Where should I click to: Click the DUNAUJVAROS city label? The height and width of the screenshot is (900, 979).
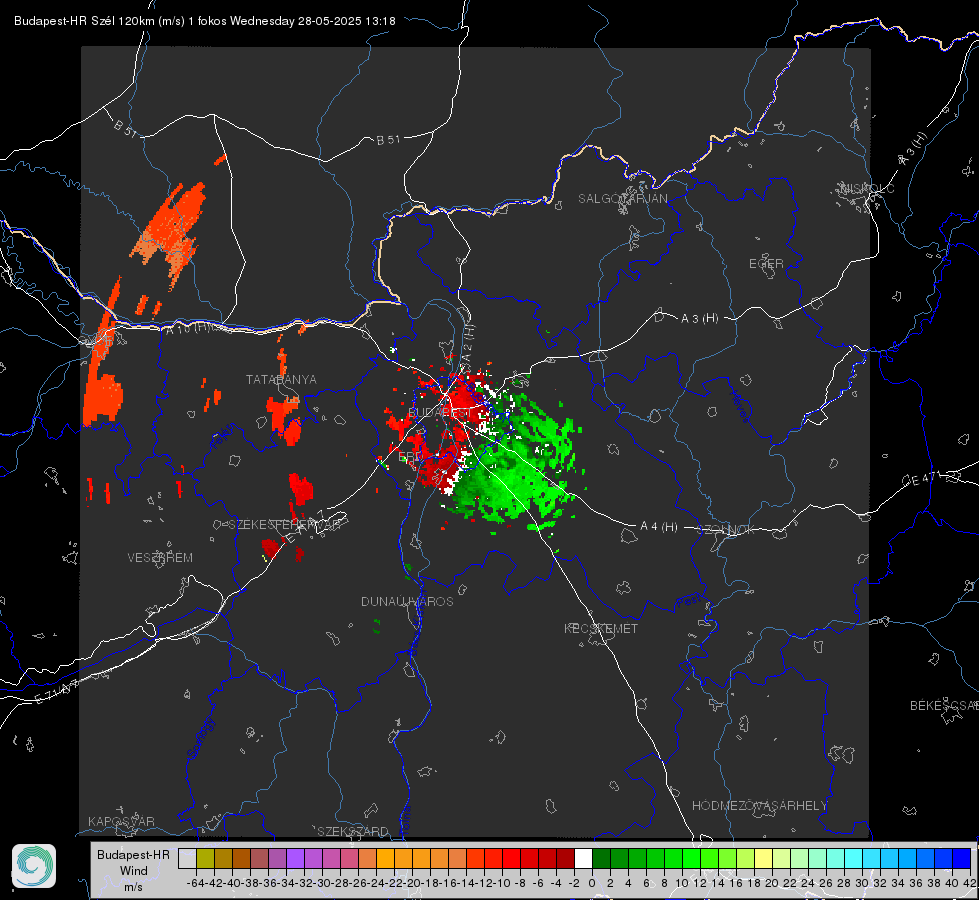coord(407,601)
